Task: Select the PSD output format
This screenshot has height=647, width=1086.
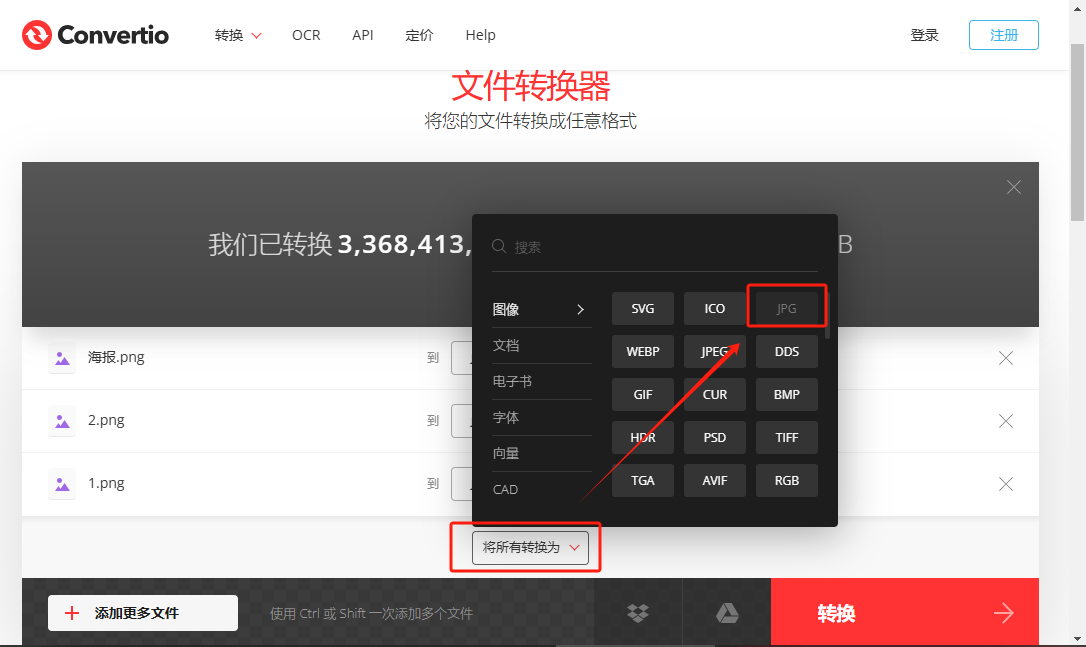Action: (714, 437)
